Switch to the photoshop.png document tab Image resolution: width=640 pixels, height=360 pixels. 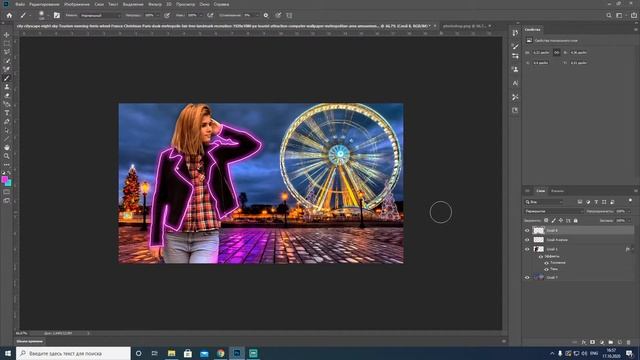(464, 26)
